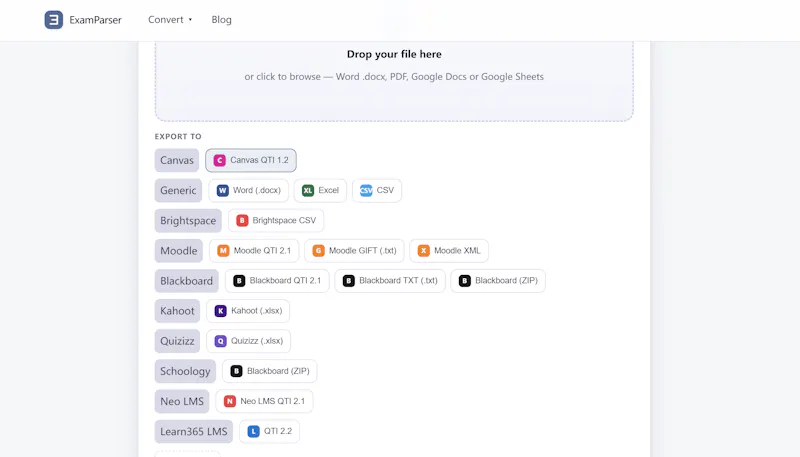The height and width of the screenshot is (457, 800).
Task: Click the Blackboard category label
Action: [x=186, y=281]
